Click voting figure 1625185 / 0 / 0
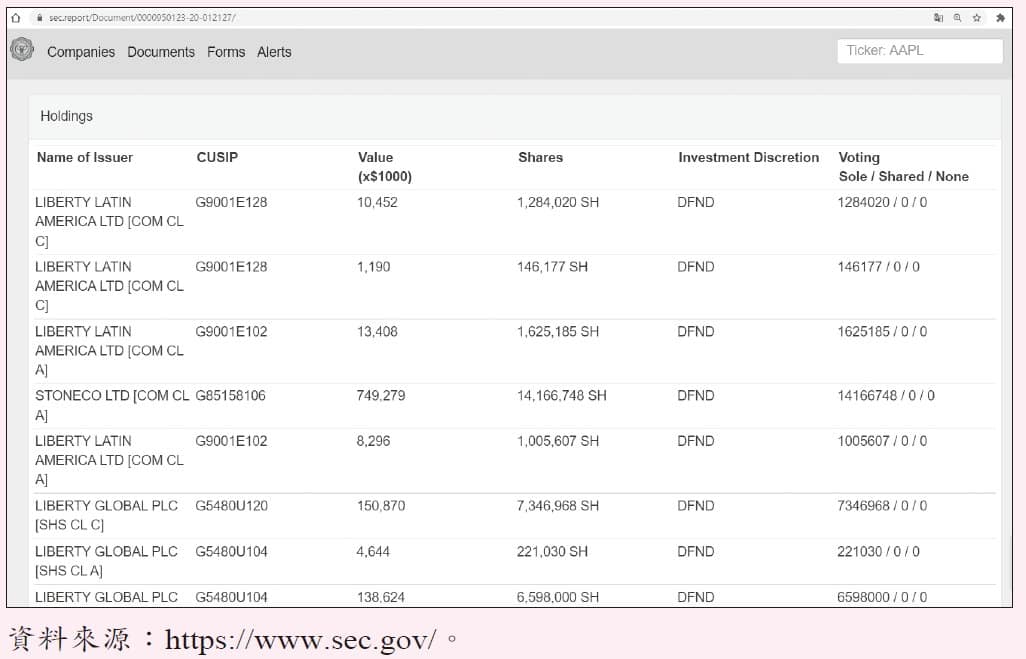The height and width of the screenshot is (659, 1026). [882, 332]
